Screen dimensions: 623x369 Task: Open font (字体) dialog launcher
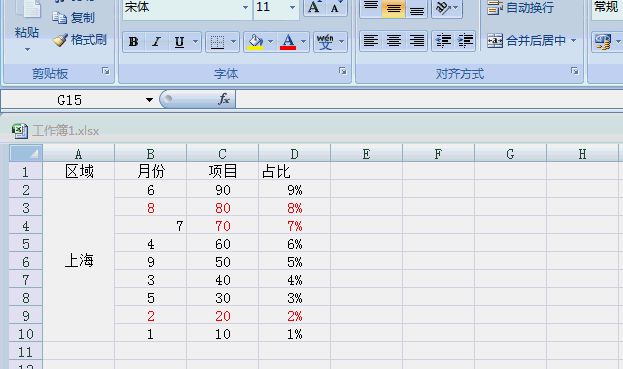[342, 71]
